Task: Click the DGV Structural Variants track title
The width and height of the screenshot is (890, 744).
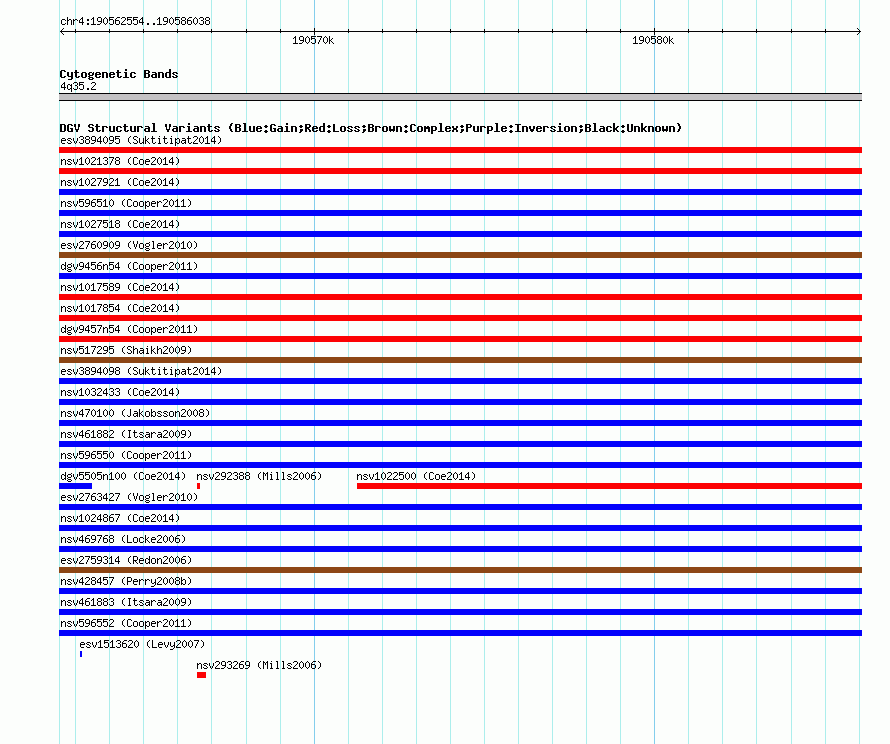Action: click(x=371, y=128)
